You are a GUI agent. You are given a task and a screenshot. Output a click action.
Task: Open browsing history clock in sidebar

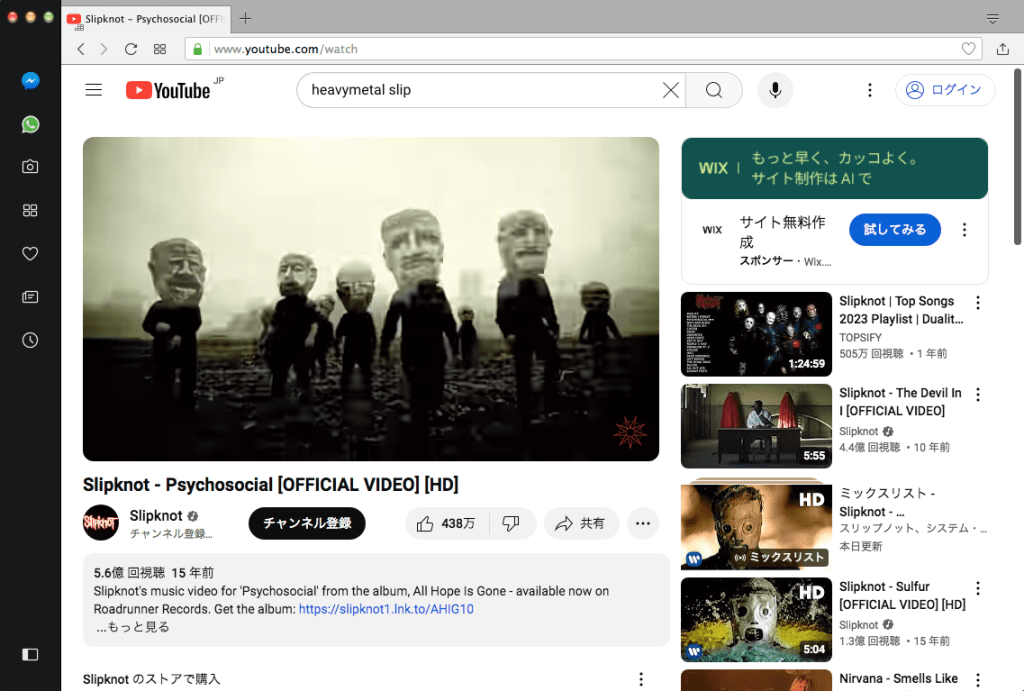point(30,340)
